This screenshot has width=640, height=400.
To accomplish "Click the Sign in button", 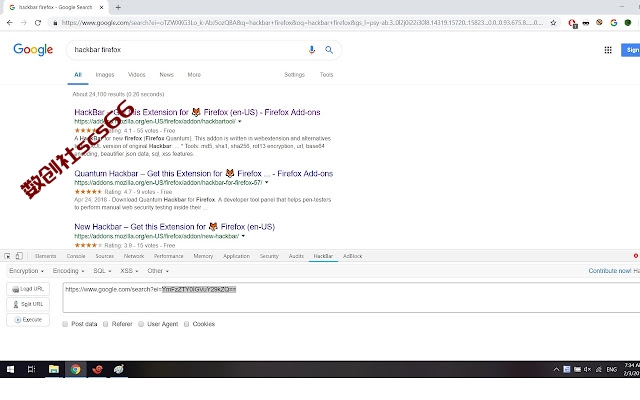I will point(631,50).
